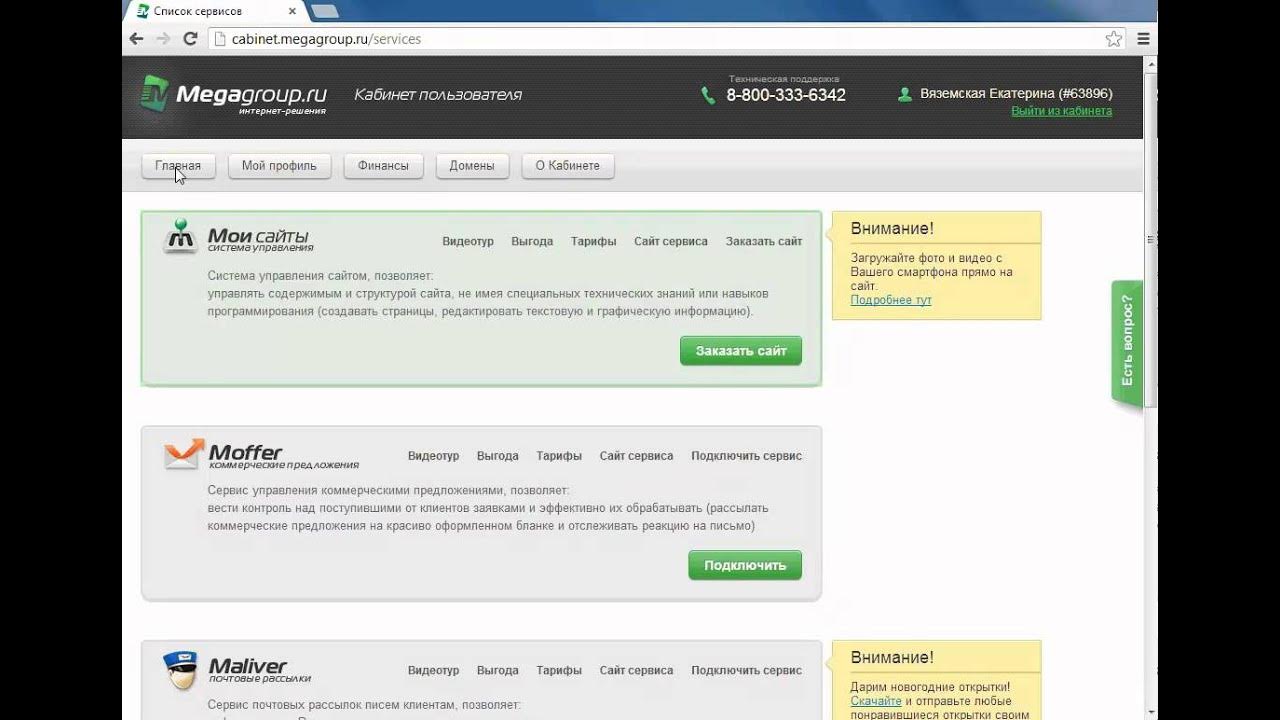Screen dimensions: 1280x720
Task: Click the Мои сайты service icon
Action: click(181, 236)
